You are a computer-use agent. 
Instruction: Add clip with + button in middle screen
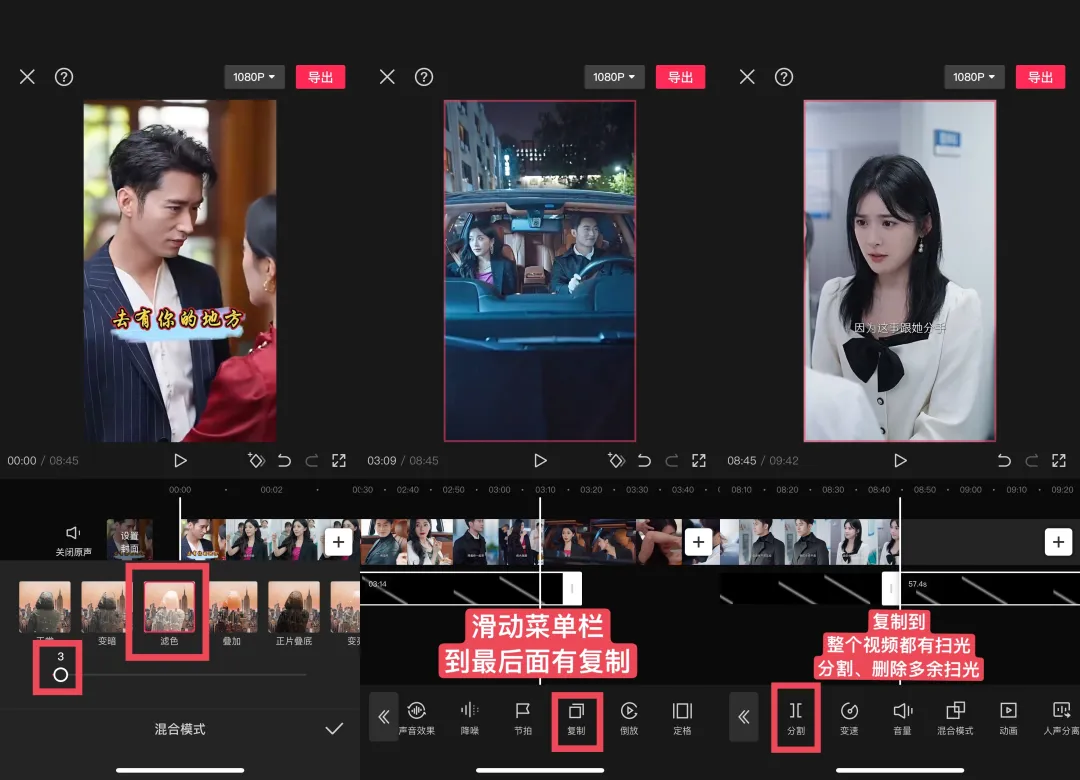click(x=698, y=542)
